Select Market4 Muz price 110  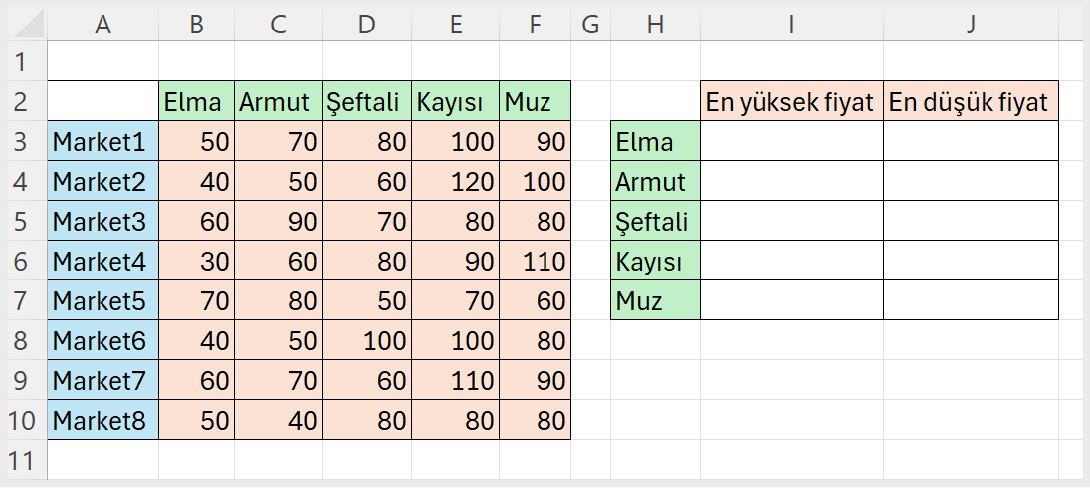pos(535,261)
